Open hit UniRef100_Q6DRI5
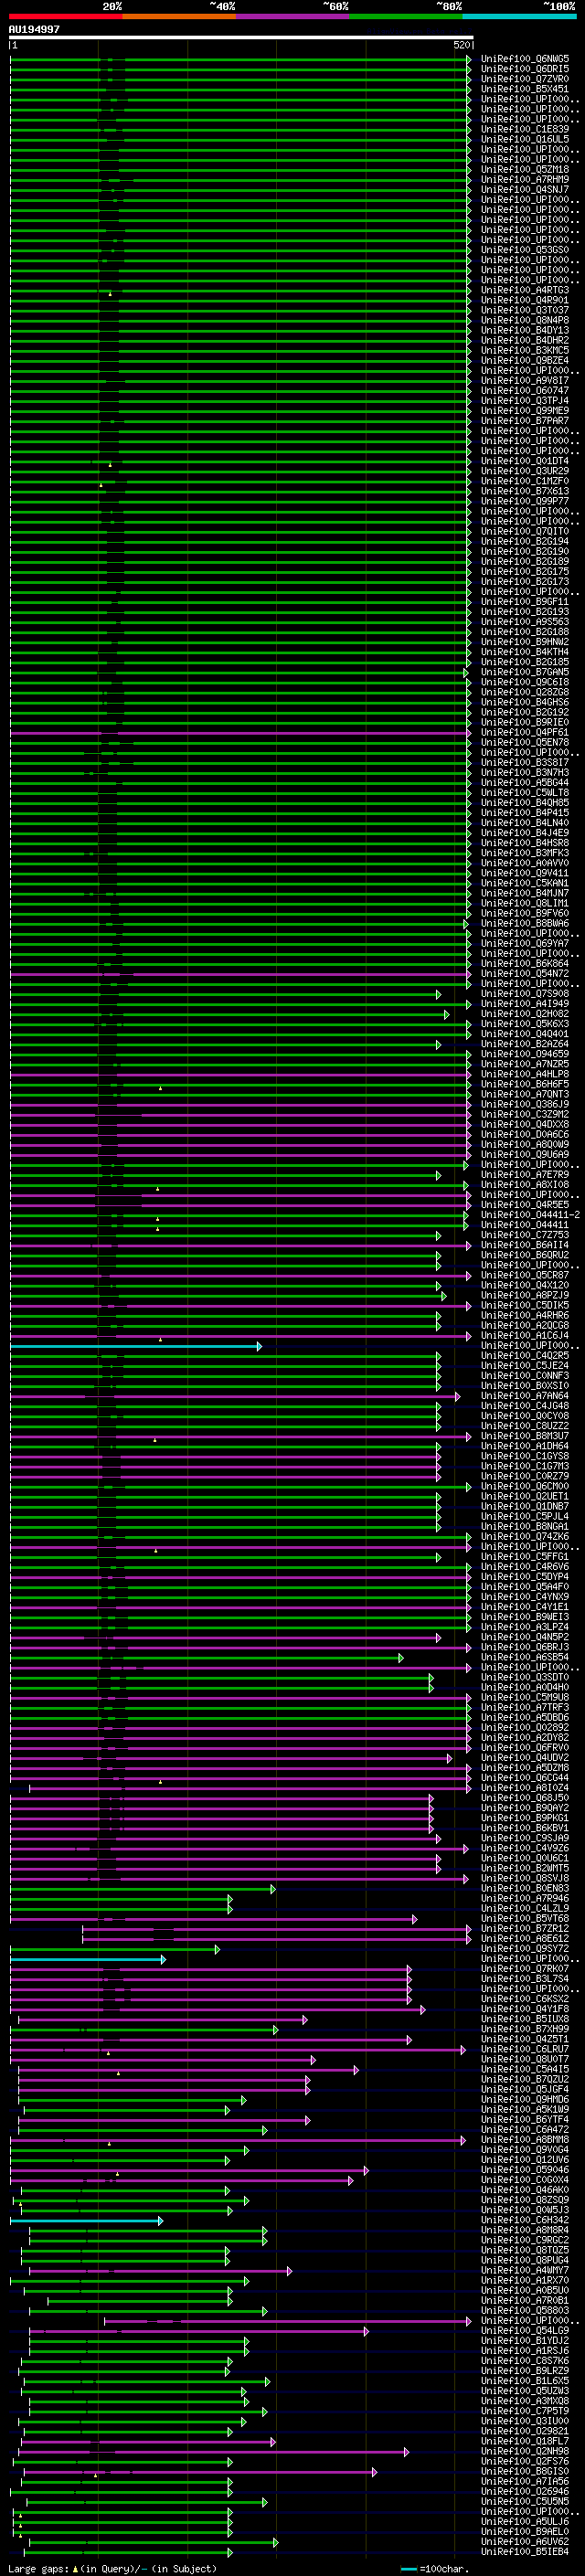Viewport: 585px width, 2576px height. (x=525, y=69)
